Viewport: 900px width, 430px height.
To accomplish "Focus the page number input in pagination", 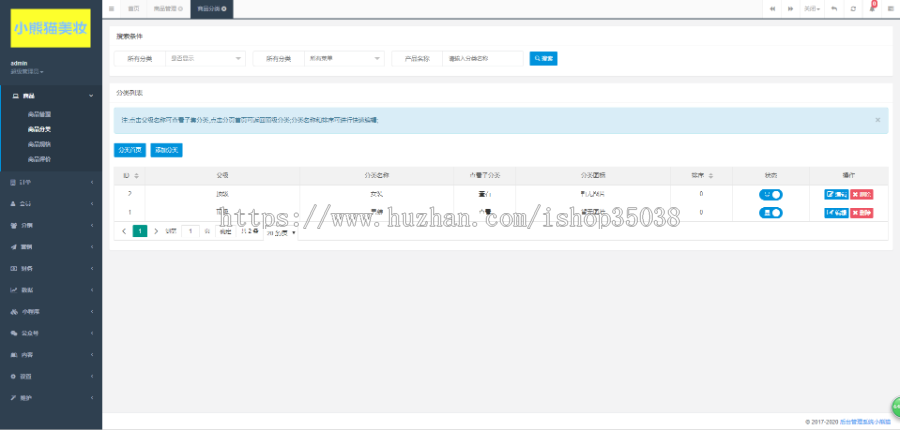I will tap(191, 231).
